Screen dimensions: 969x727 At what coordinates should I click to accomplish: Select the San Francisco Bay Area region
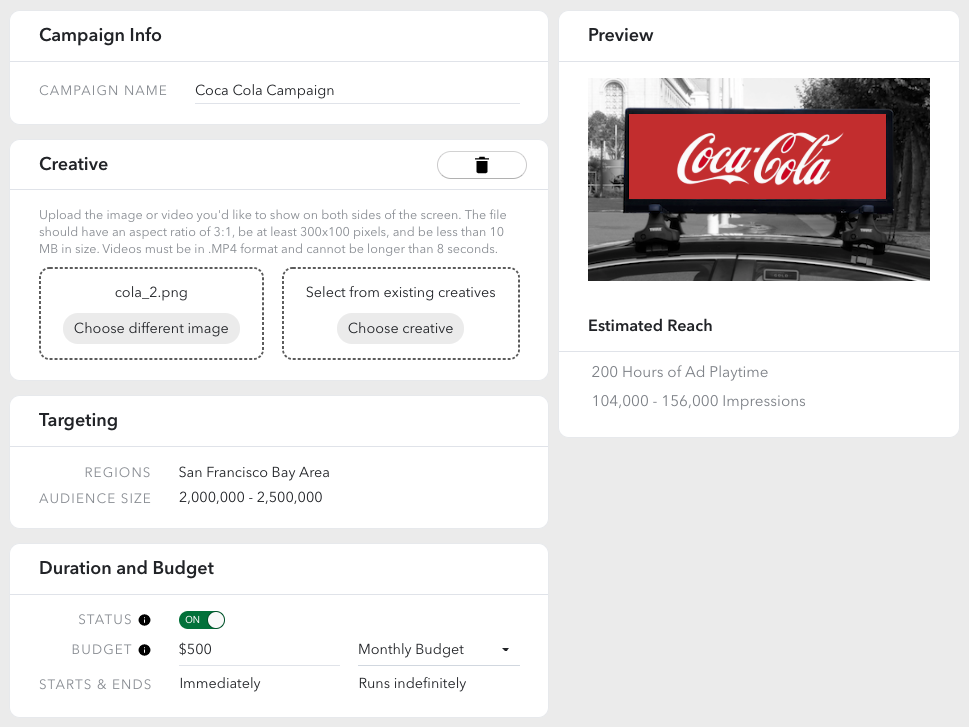tap(254, 472)
